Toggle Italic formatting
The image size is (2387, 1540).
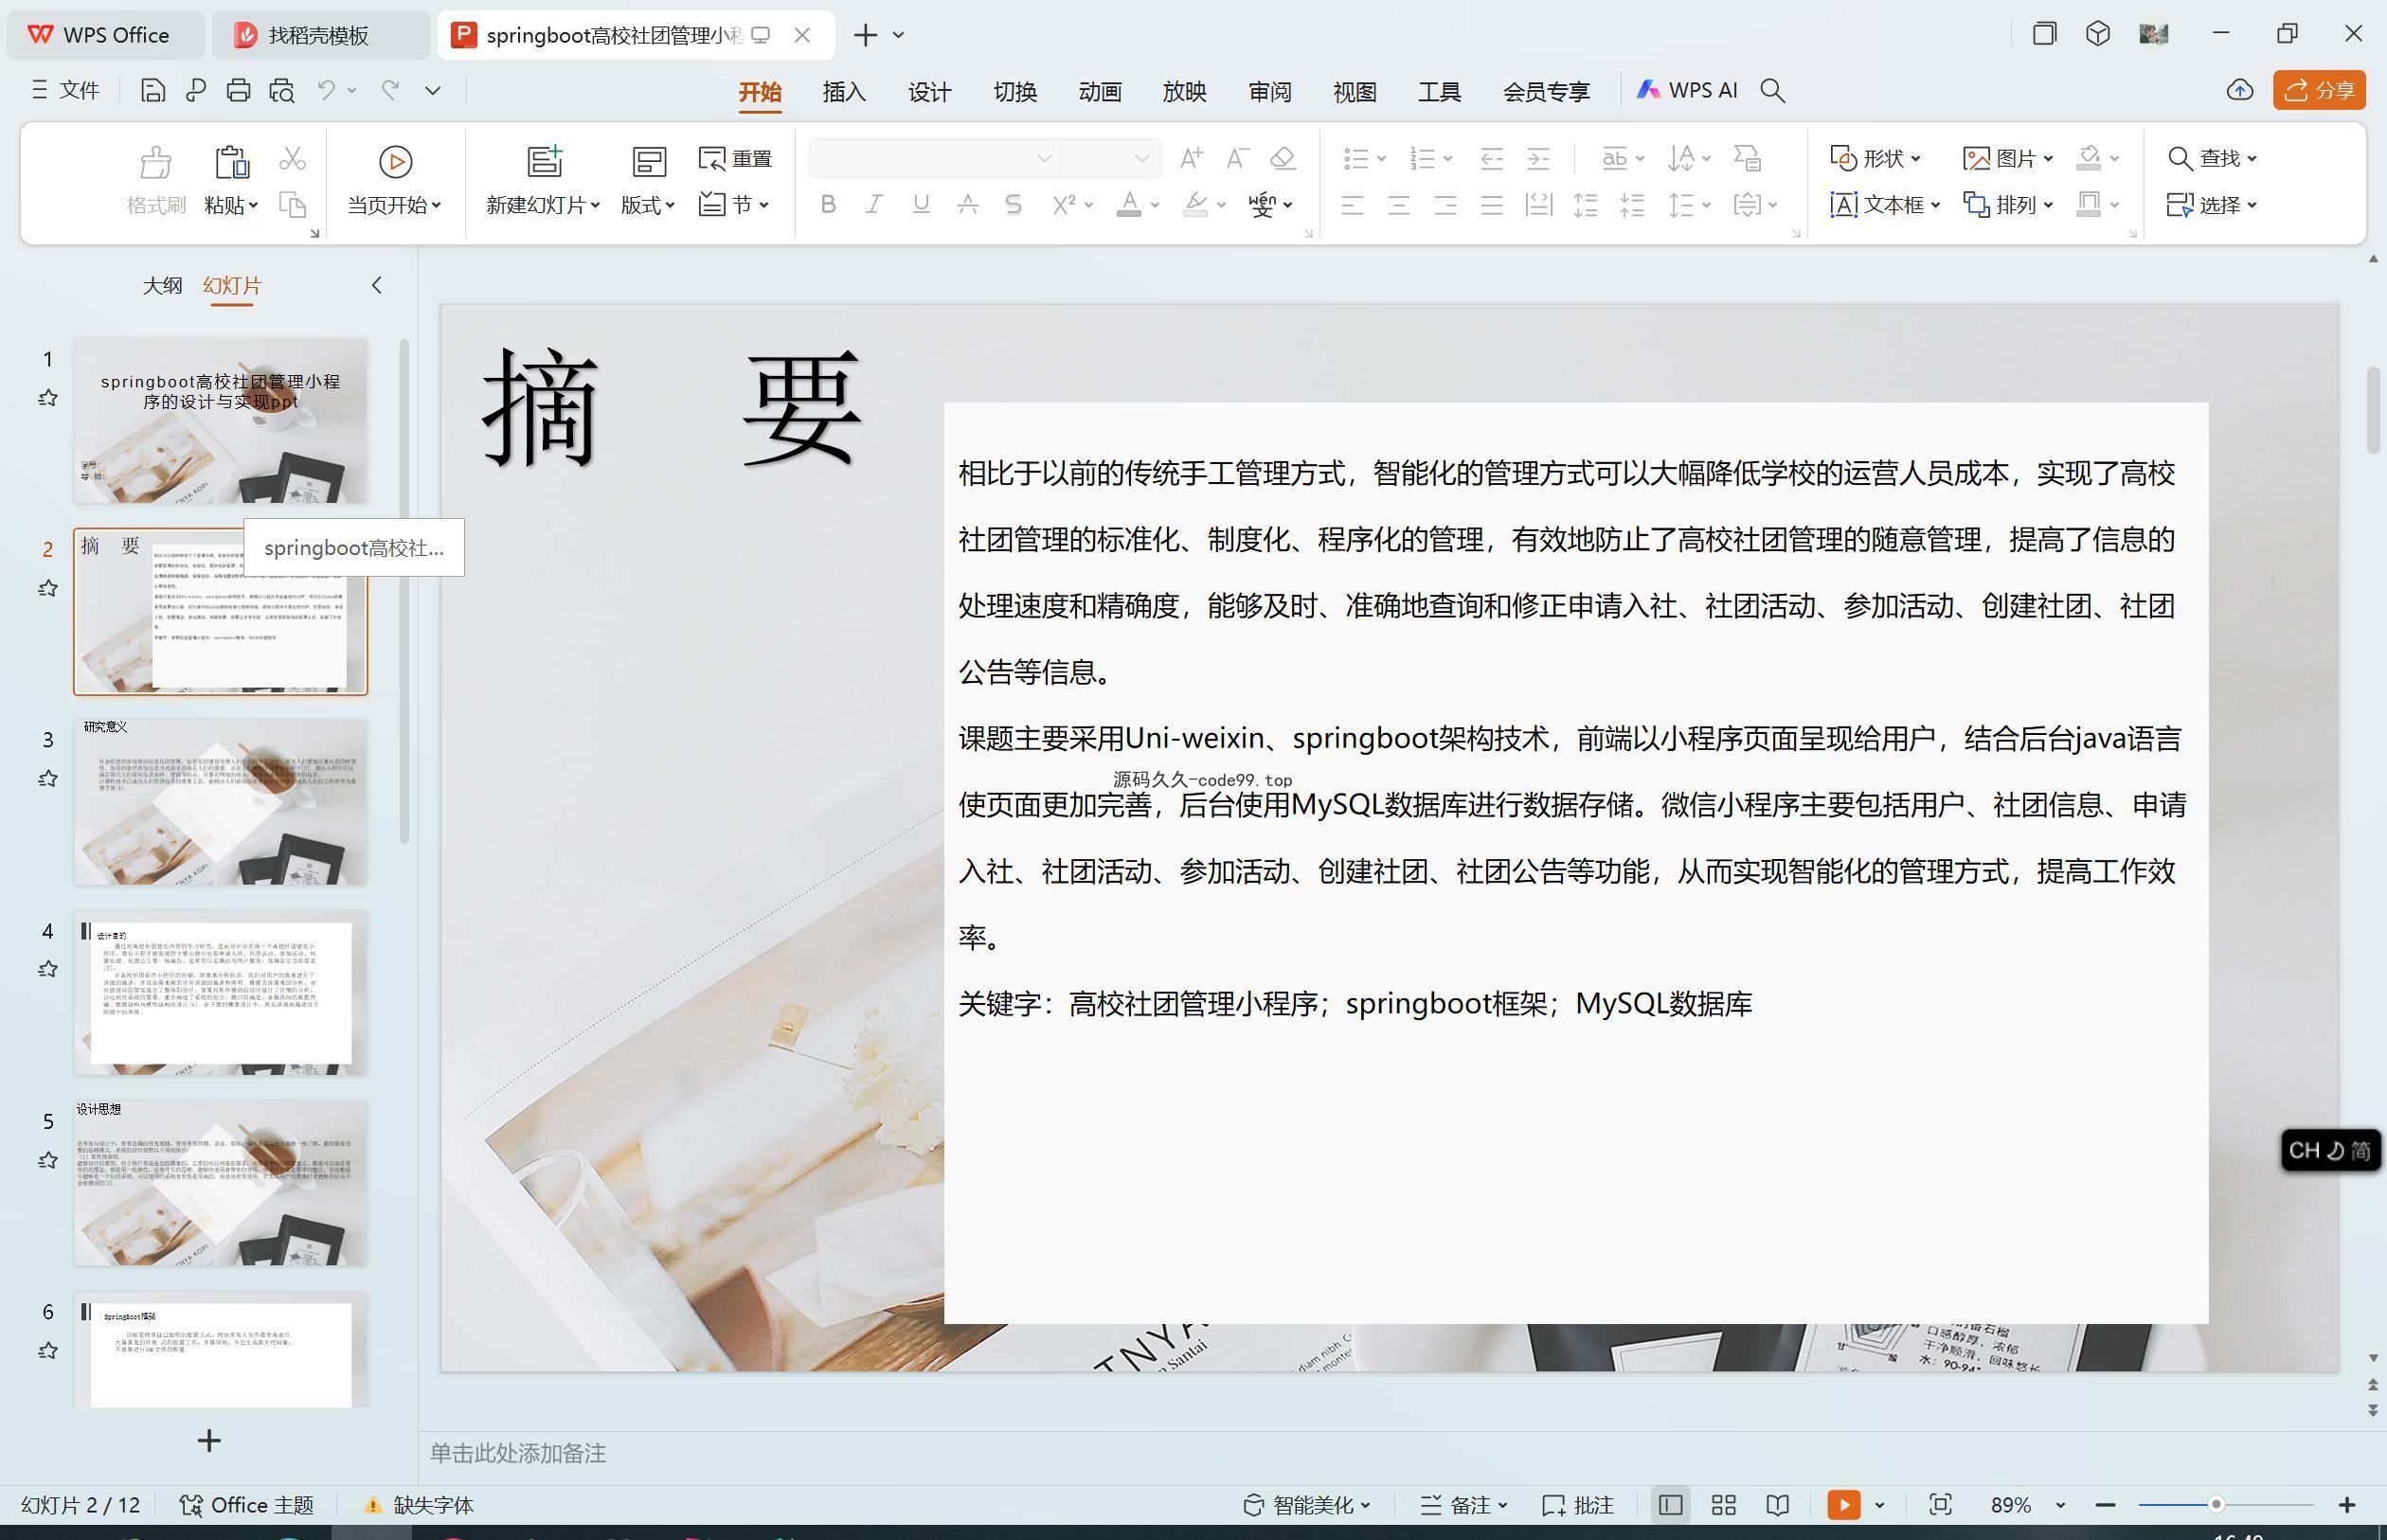coord(873,205)
